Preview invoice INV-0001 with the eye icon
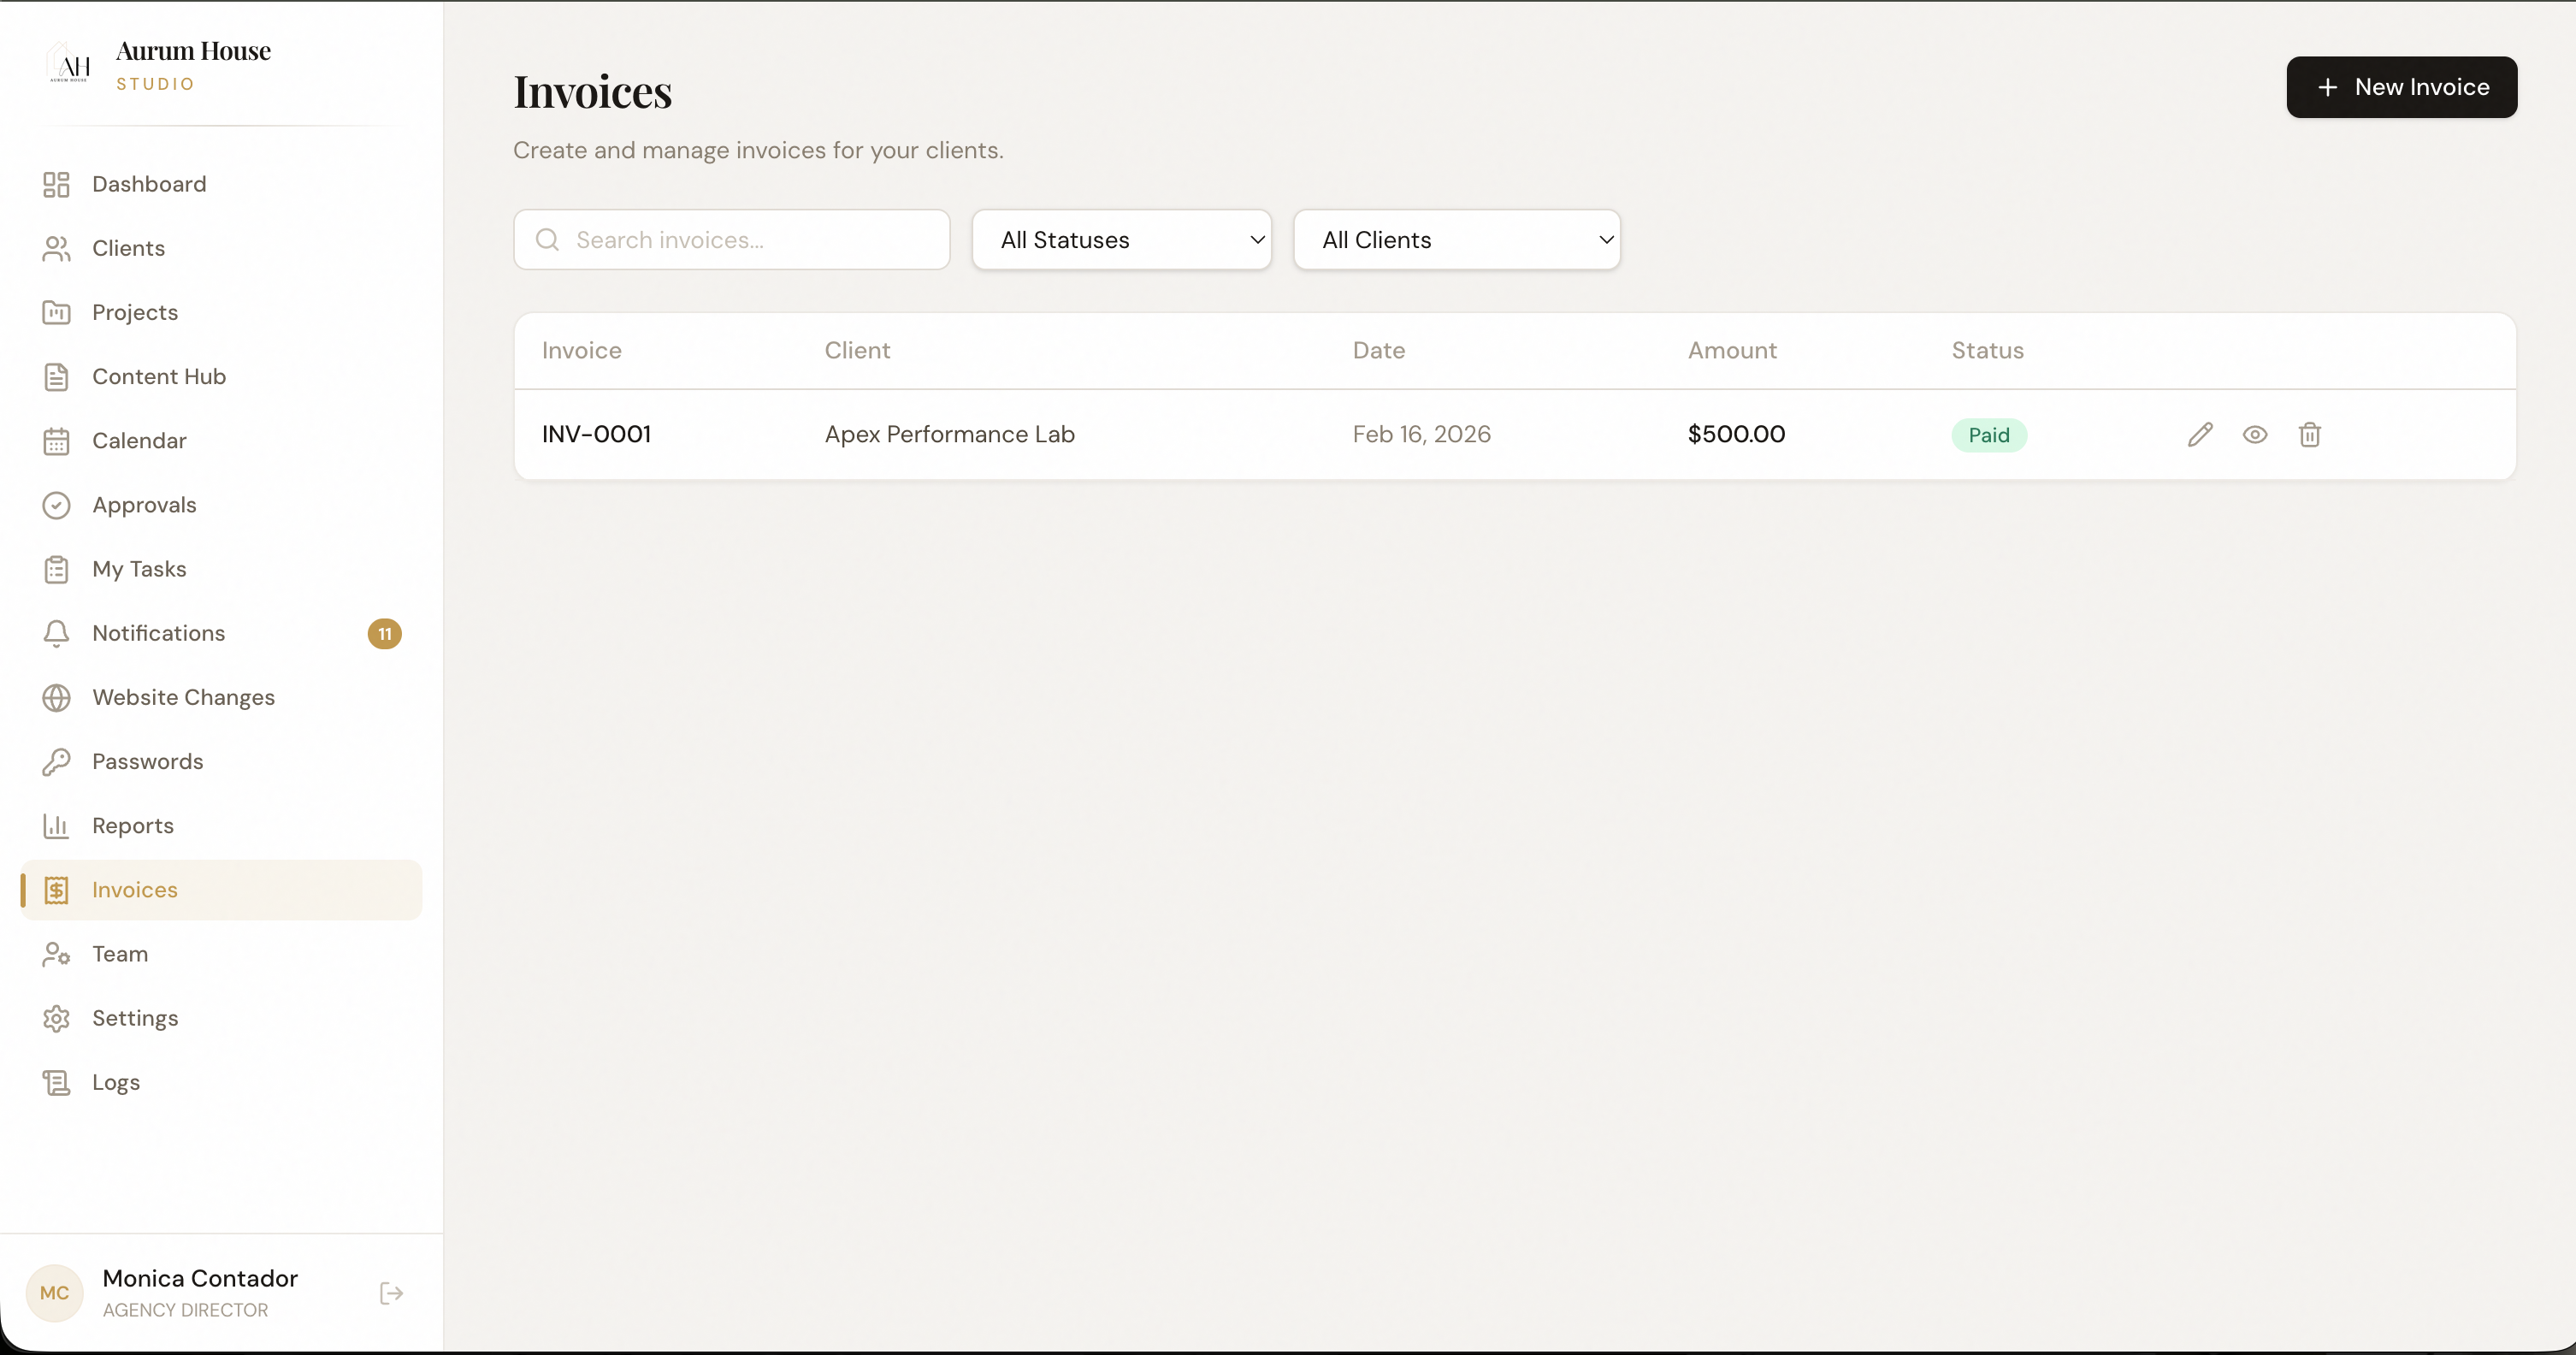This screenshot has width=2576, height=1355. 2256,434
